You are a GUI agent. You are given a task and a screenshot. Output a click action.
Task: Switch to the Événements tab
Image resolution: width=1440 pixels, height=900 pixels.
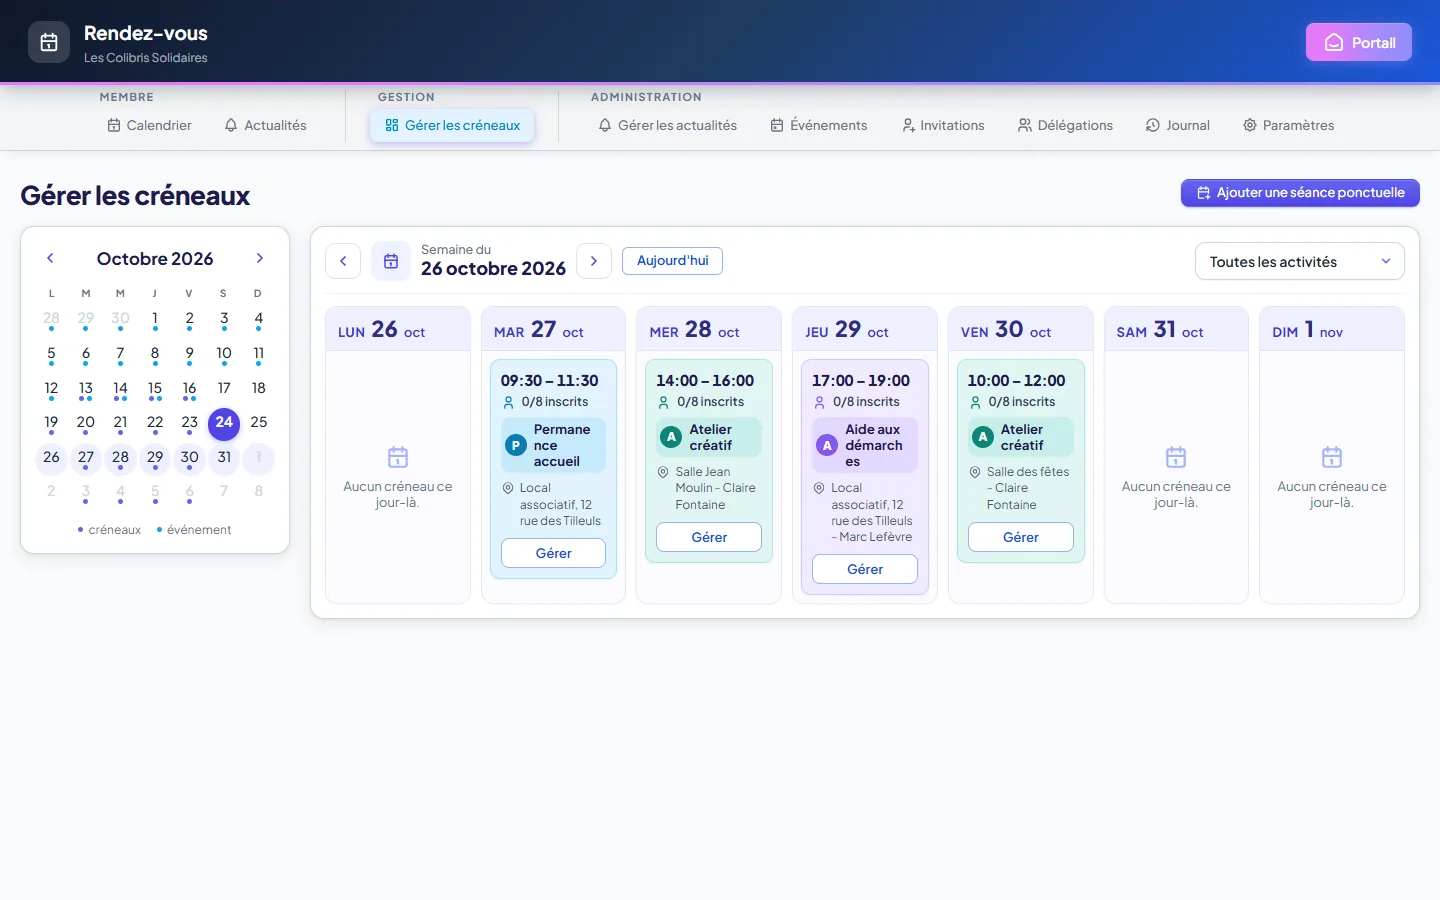coord(818,125)
